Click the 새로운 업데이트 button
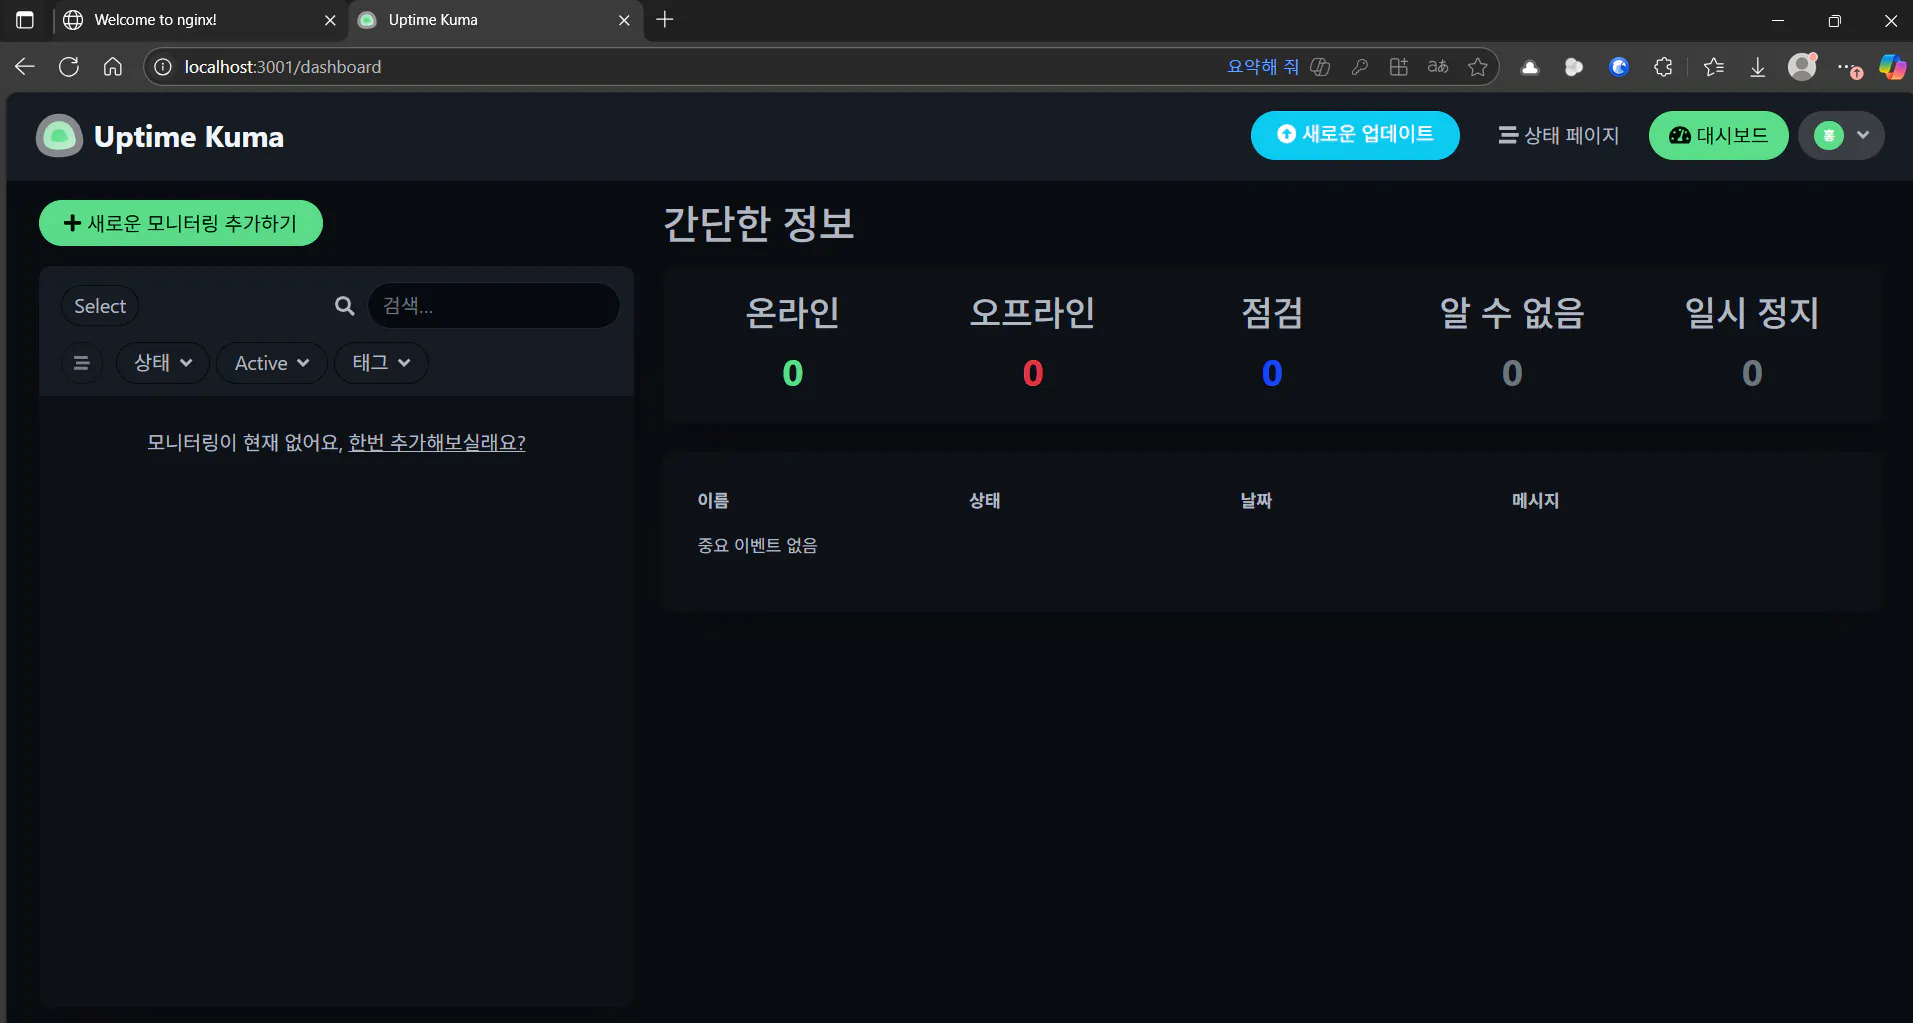The height and width of the screenshot is (1023, 1913). [1355, 135]
